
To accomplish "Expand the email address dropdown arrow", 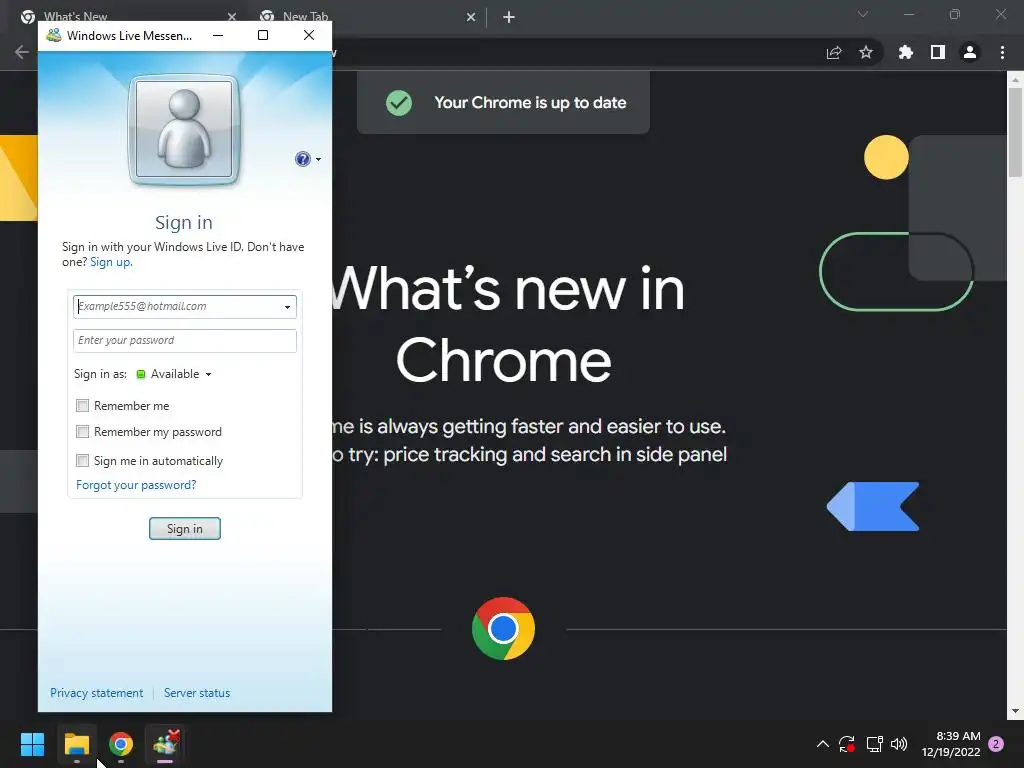I will [287, 307].
